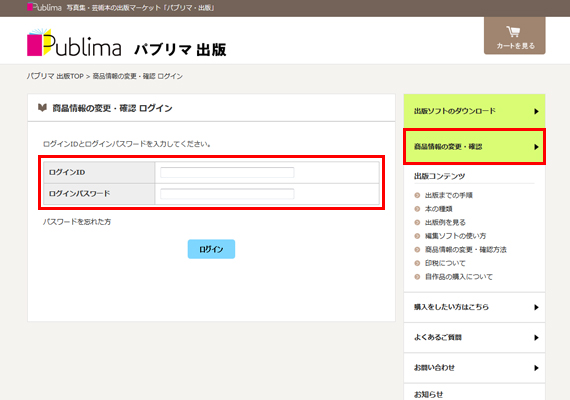Click arrow on 購入をしたい方はこちら row

tap(536, 307)
